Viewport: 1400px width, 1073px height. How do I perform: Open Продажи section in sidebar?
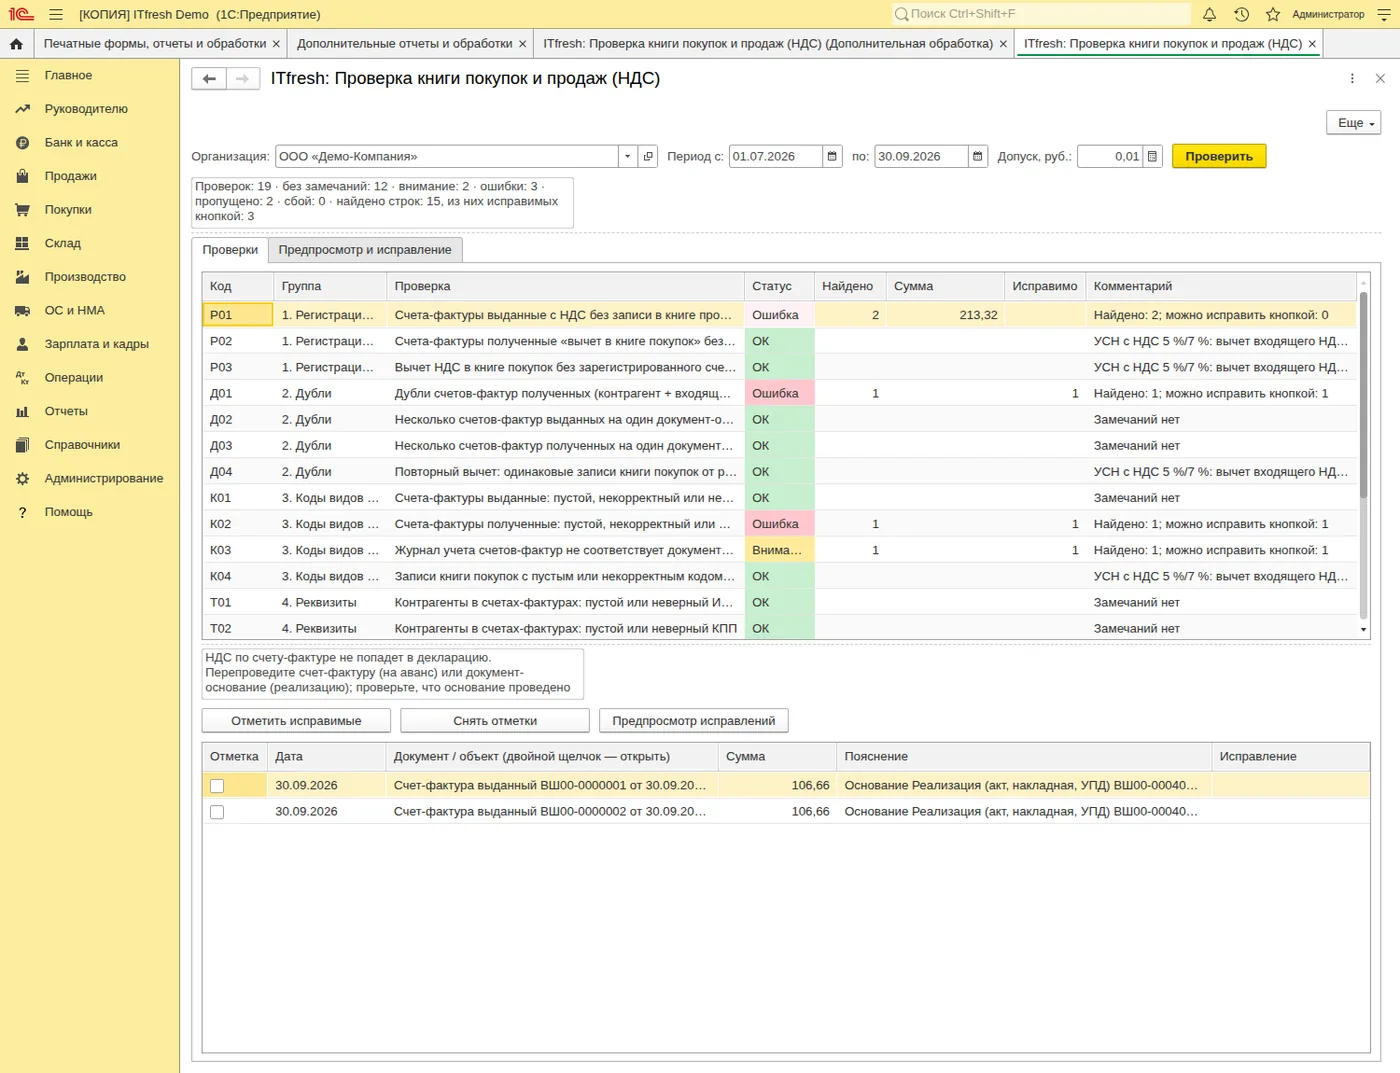point(71,176)
